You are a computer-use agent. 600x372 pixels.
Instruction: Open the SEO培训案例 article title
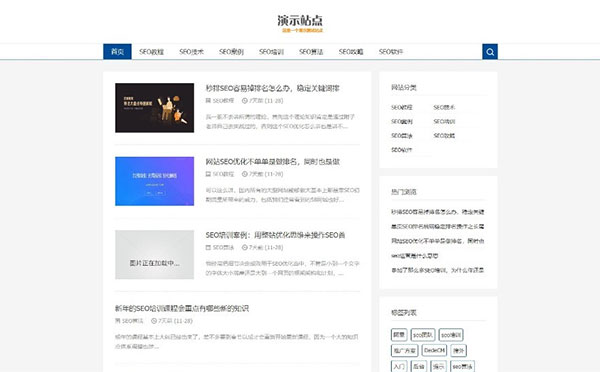tap(275, 235)
